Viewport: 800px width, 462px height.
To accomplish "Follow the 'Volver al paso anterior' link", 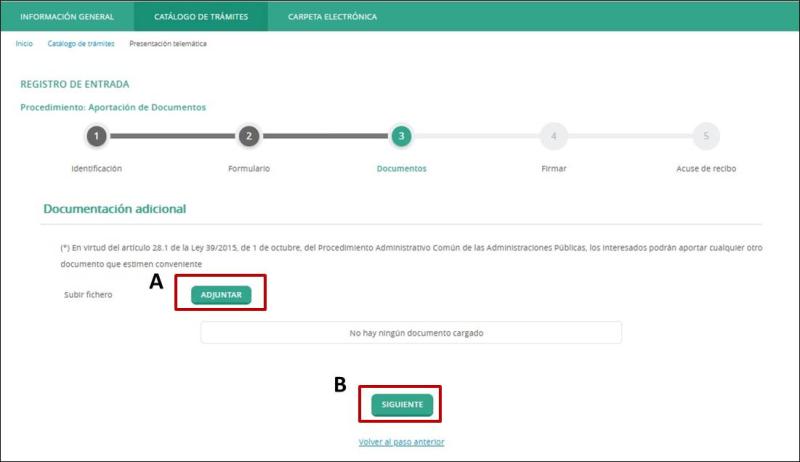I will coord(401,441).
